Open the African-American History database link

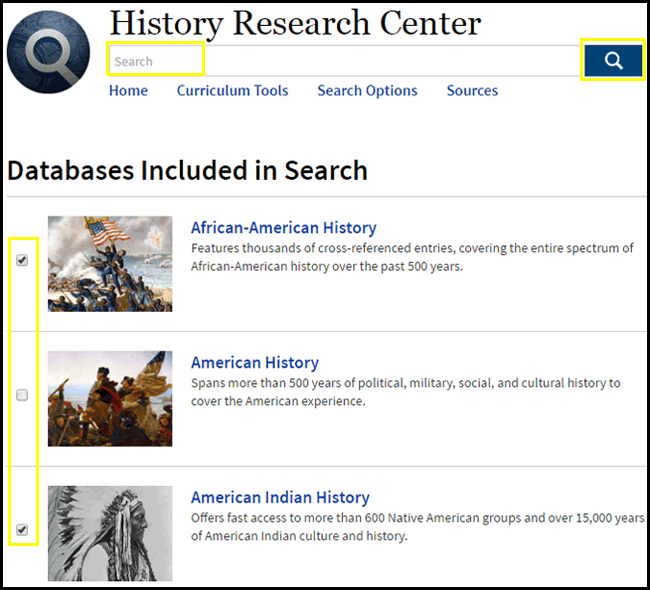point(283,227)
